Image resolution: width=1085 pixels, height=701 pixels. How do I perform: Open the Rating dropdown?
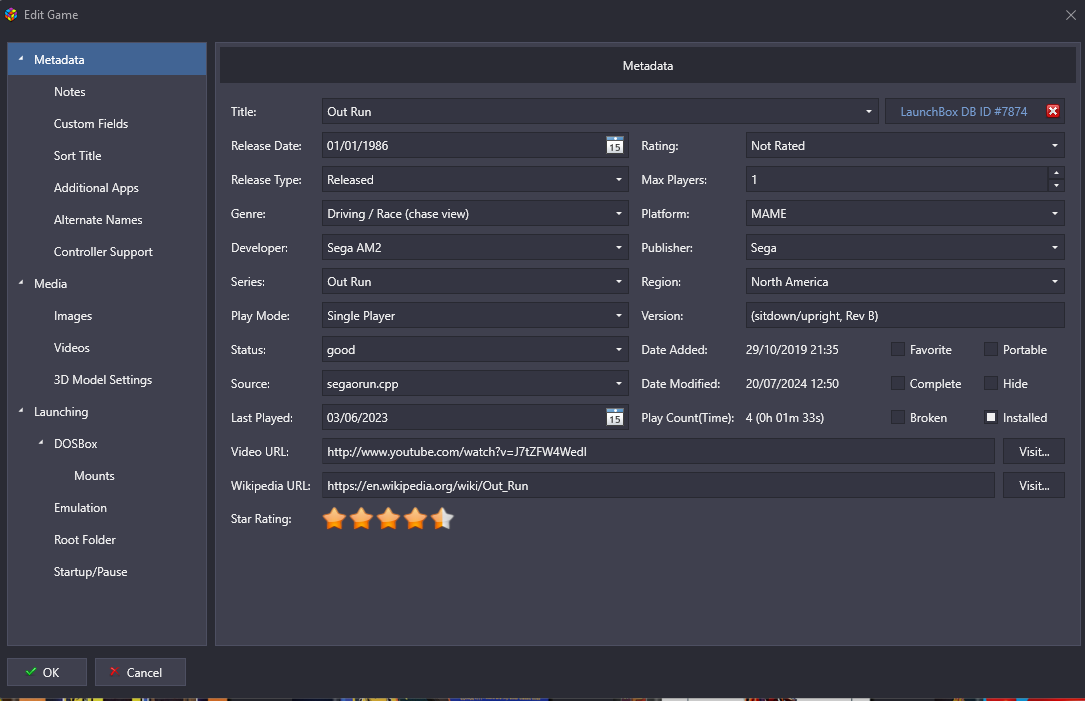coord(1055,146)
